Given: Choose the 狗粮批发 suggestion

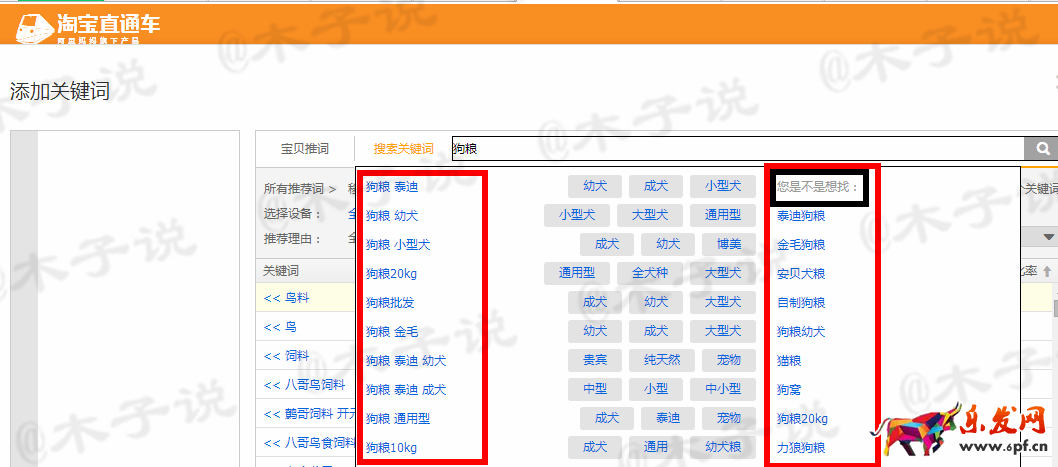Looking at the screenshot, I should coord(390,302).
